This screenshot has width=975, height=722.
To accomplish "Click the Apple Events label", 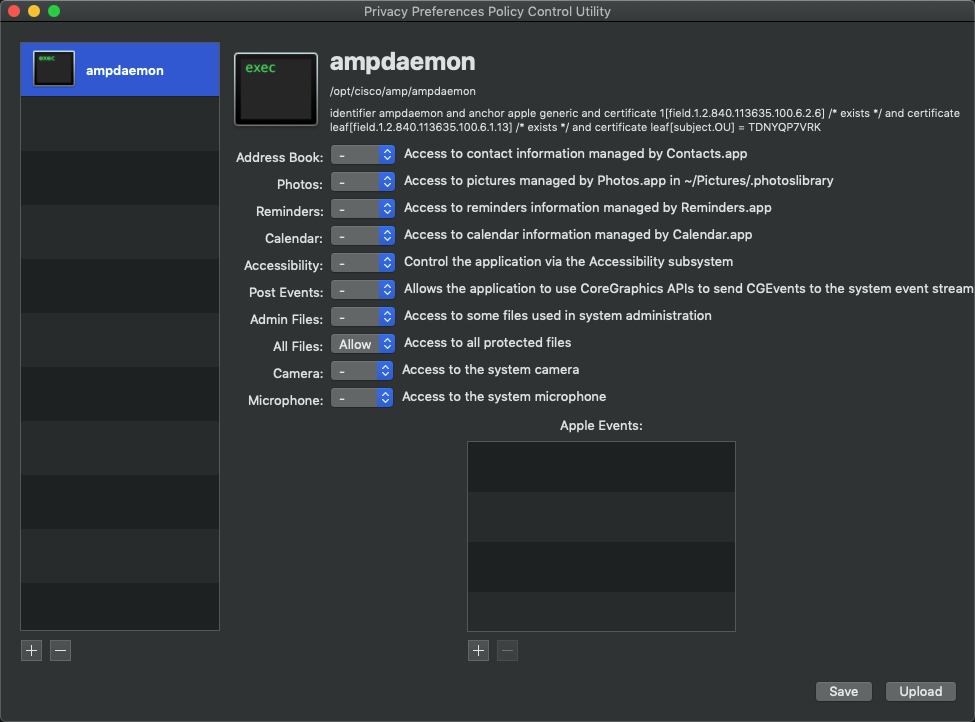I will click(x=601, y=425).
